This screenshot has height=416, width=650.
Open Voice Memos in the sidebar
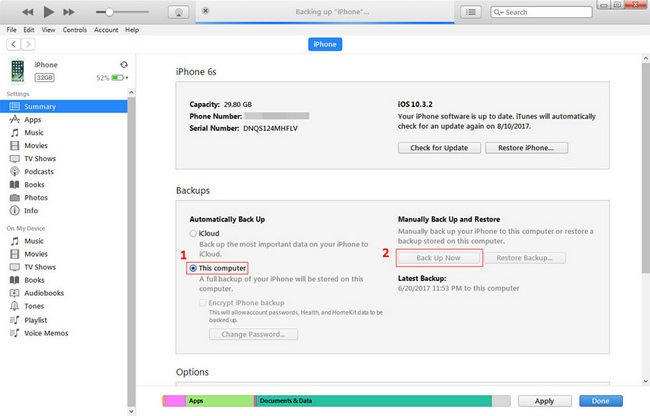point(46,333)
